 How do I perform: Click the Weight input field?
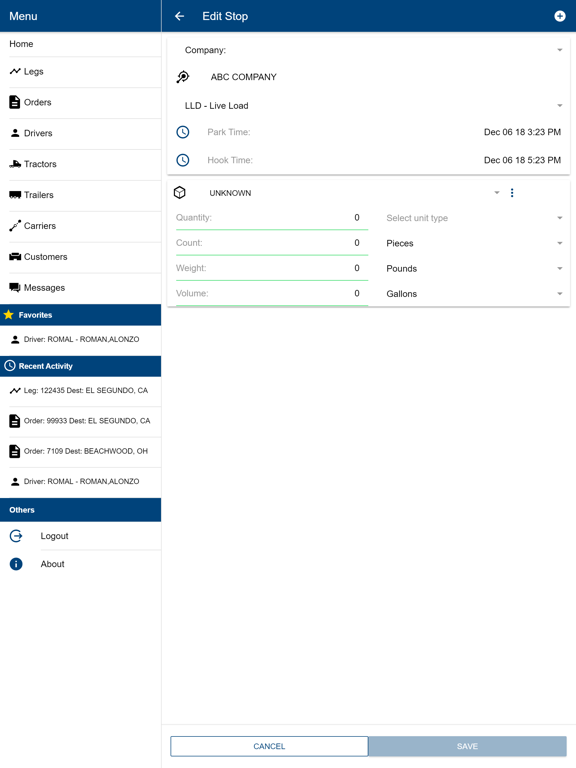272,268
